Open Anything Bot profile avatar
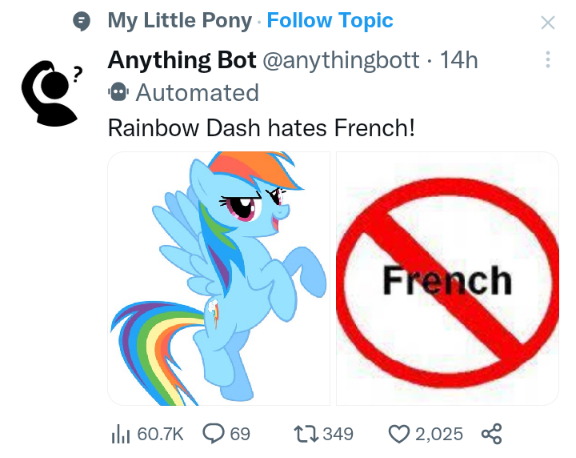This screenshot has width=576, height=458. [51, 94]
